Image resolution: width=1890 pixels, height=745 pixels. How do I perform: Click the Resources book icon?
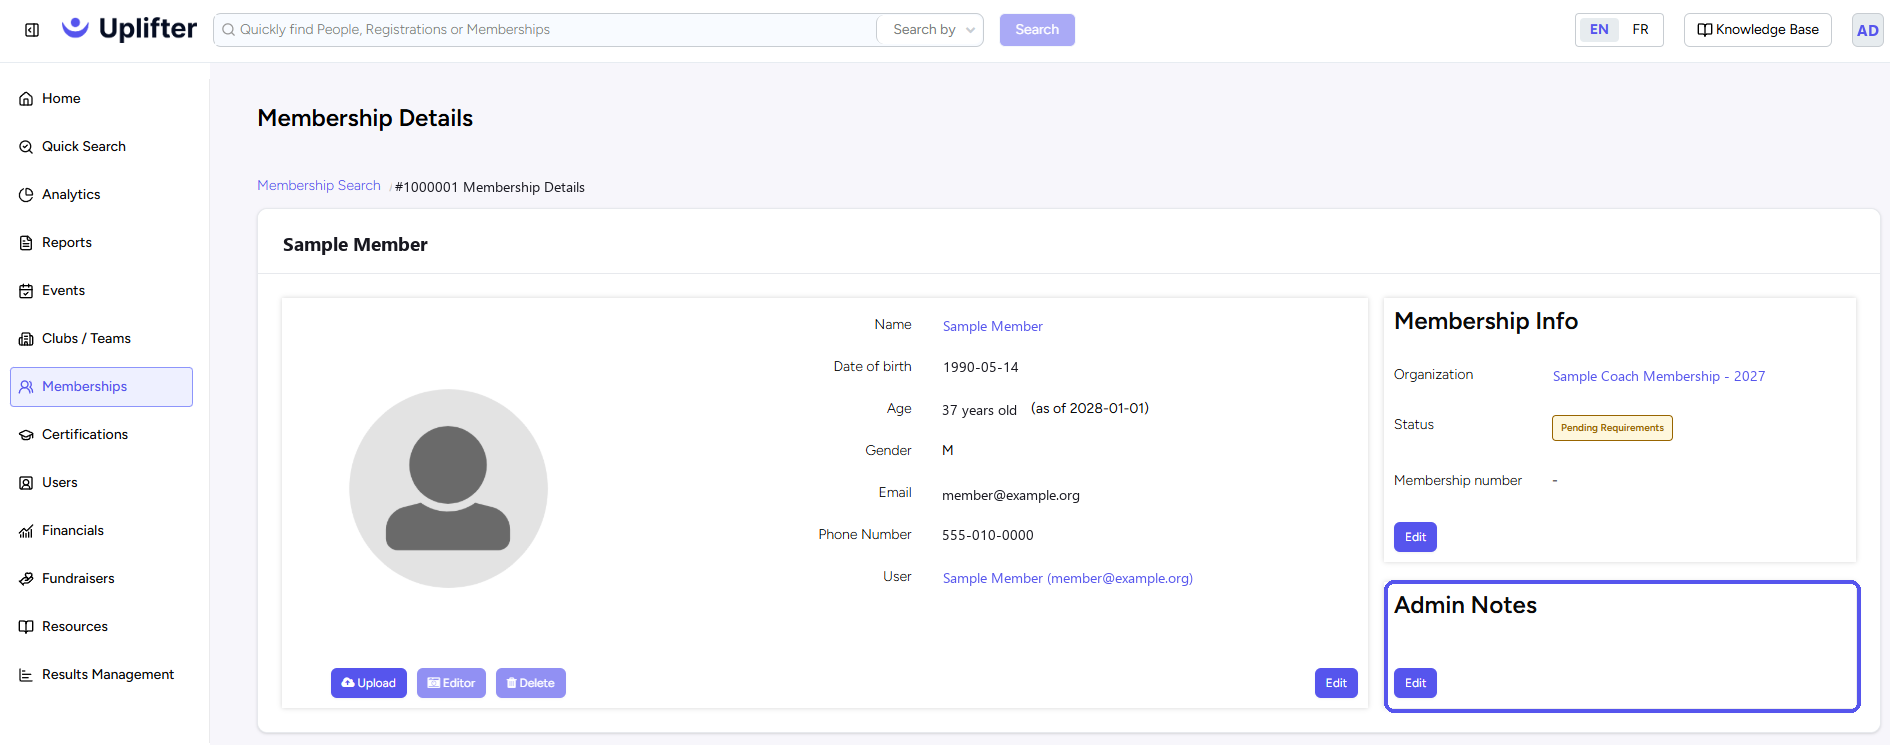(26, 627)
